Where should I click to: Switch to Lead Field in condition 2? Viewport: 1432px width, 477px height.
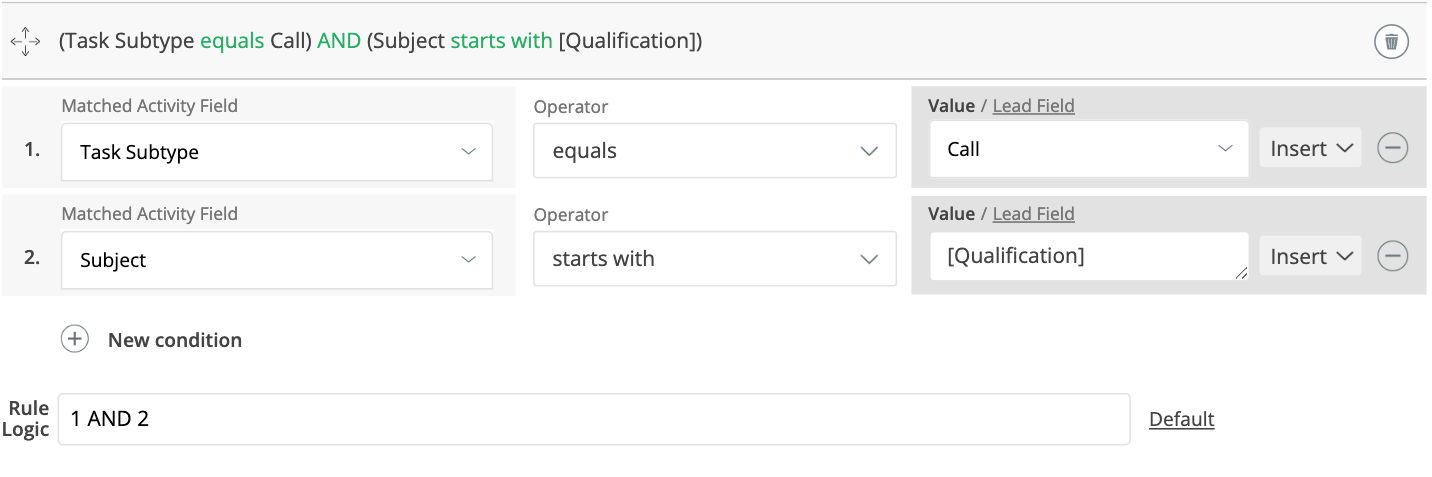click(x=1033, y=214)
